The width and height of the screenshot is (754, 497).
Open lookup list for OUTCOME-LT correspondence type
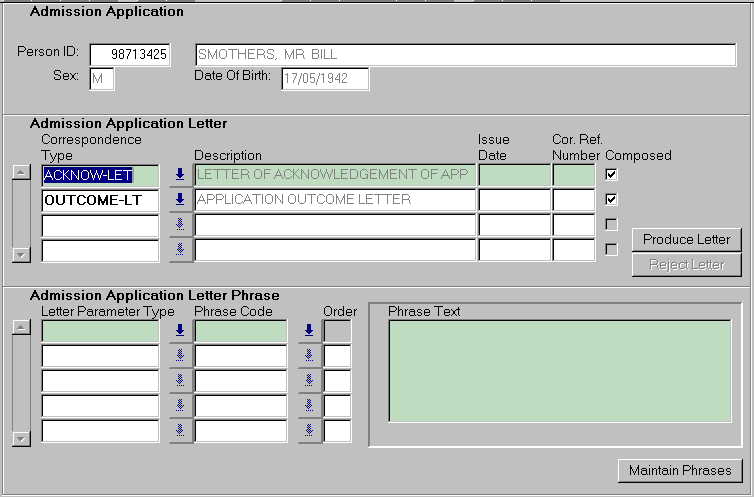click(x=180, y=200)
